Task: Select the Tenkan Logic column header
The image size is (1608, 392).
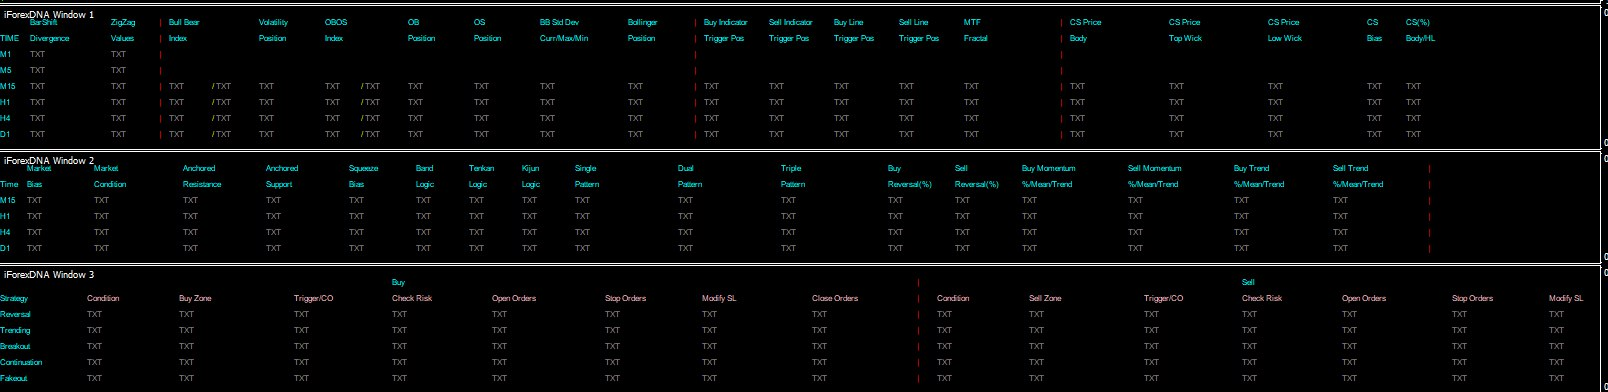Action: pos(481,176)
